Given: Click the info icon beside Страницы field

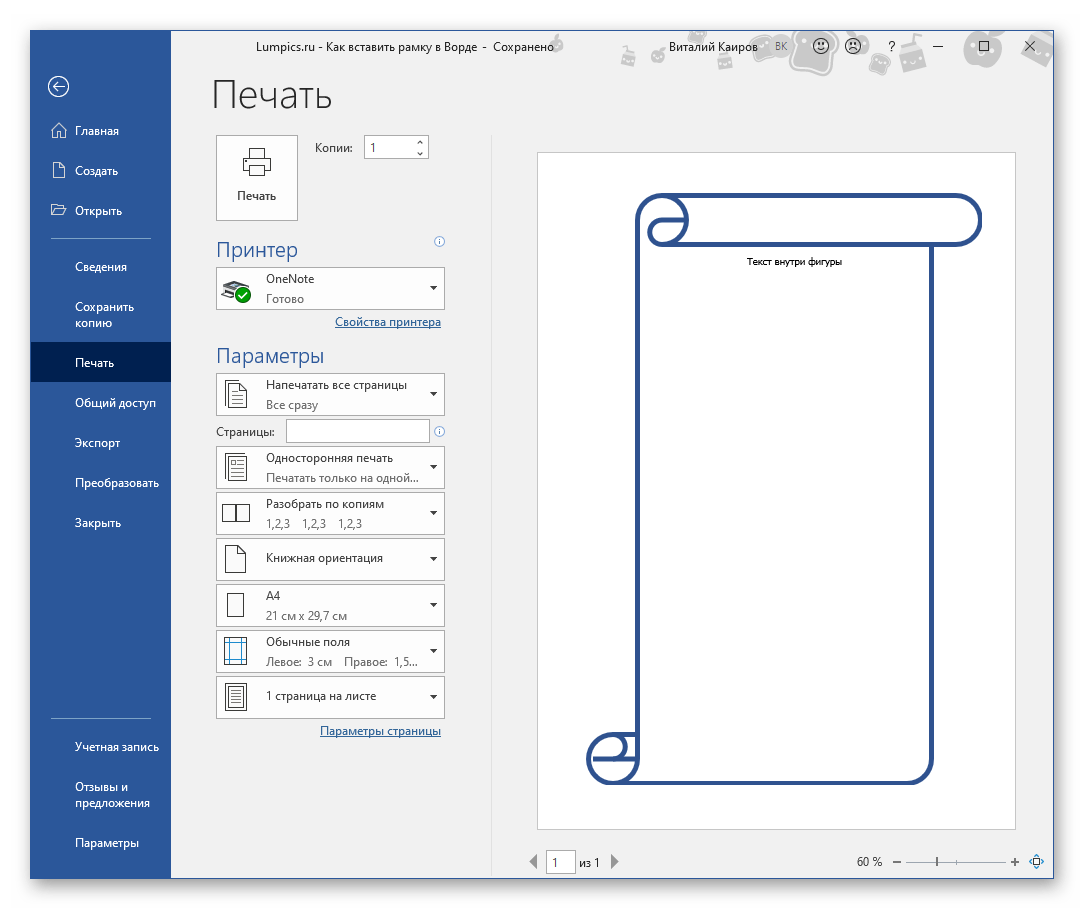Looking at the screenshot, I should [439, 432].
